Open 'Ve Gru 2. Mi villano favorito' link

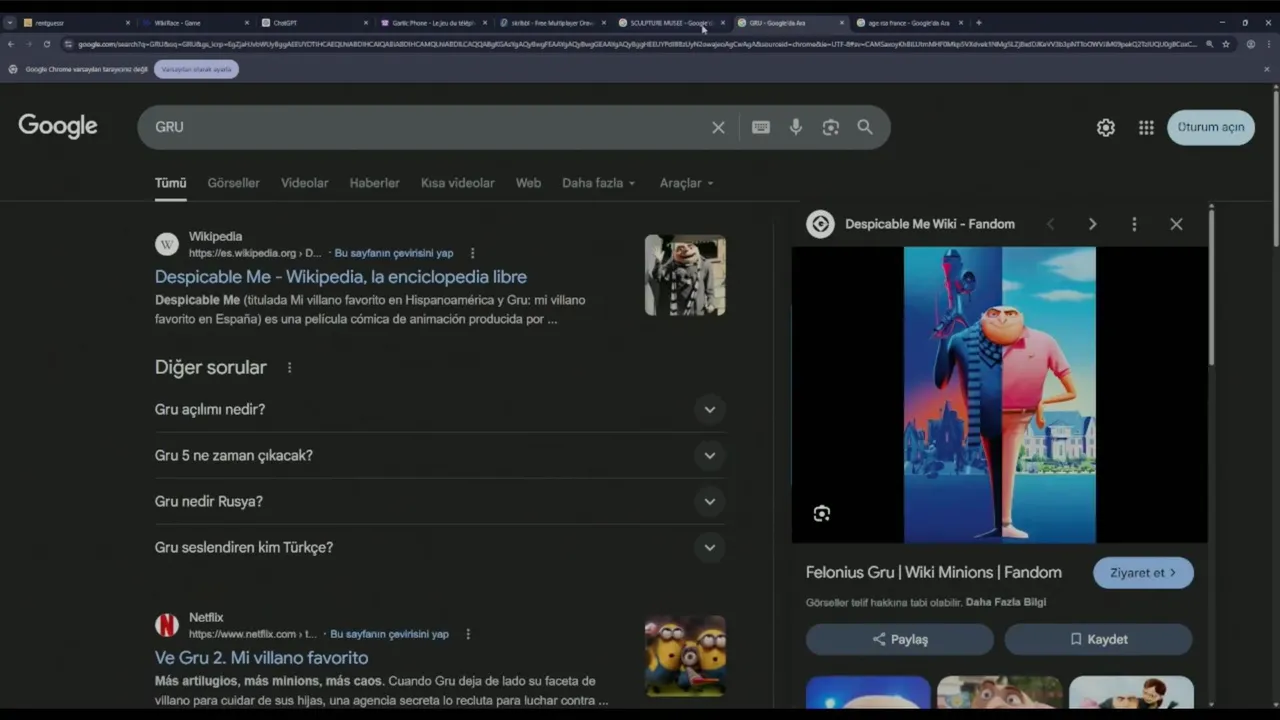(261, 658)
